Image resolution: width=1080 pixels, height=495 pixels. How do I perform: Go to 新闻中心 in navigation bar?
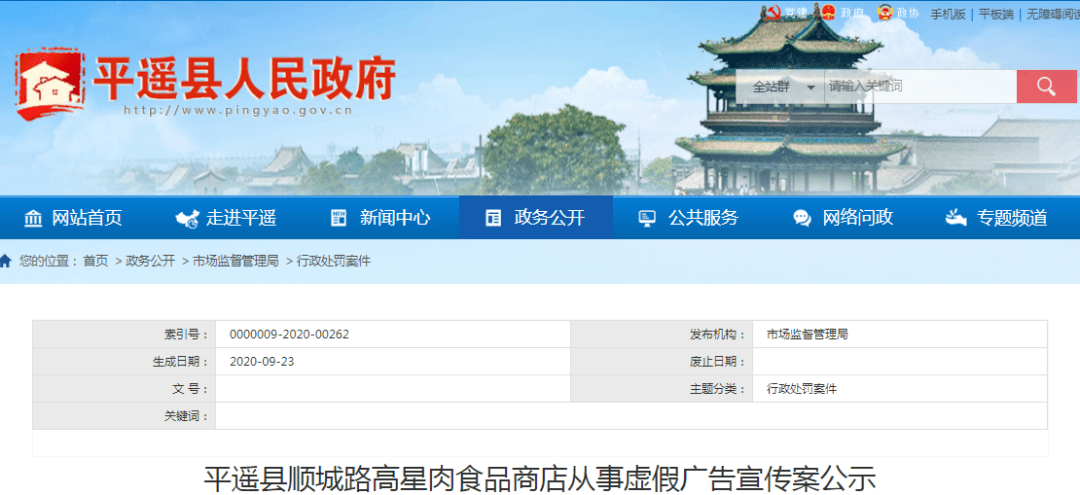[x=382, y=218]
